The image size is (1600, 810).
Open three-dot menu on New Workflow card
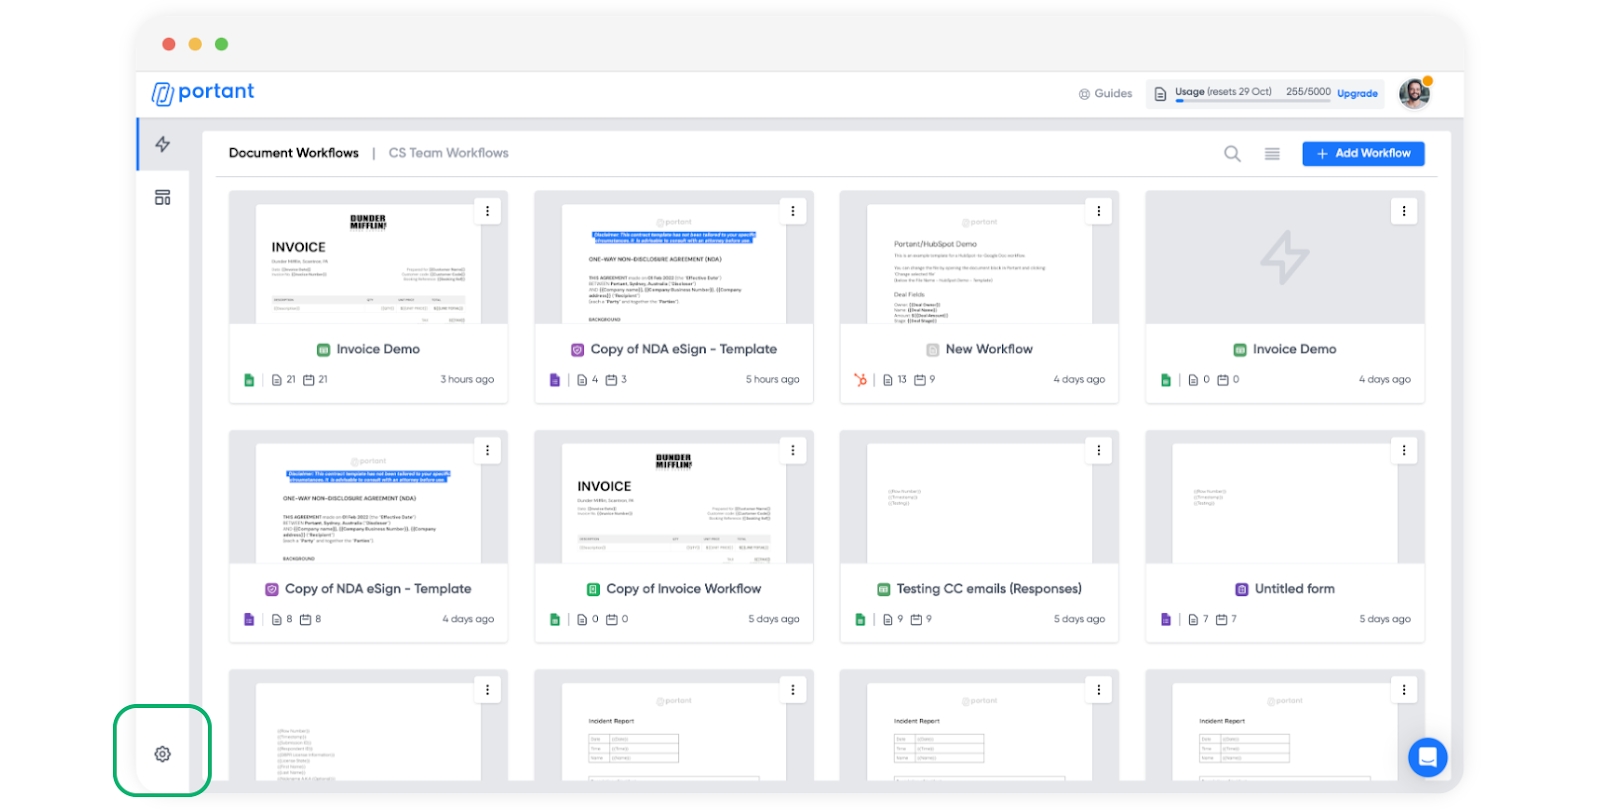tap(1098, 211)
